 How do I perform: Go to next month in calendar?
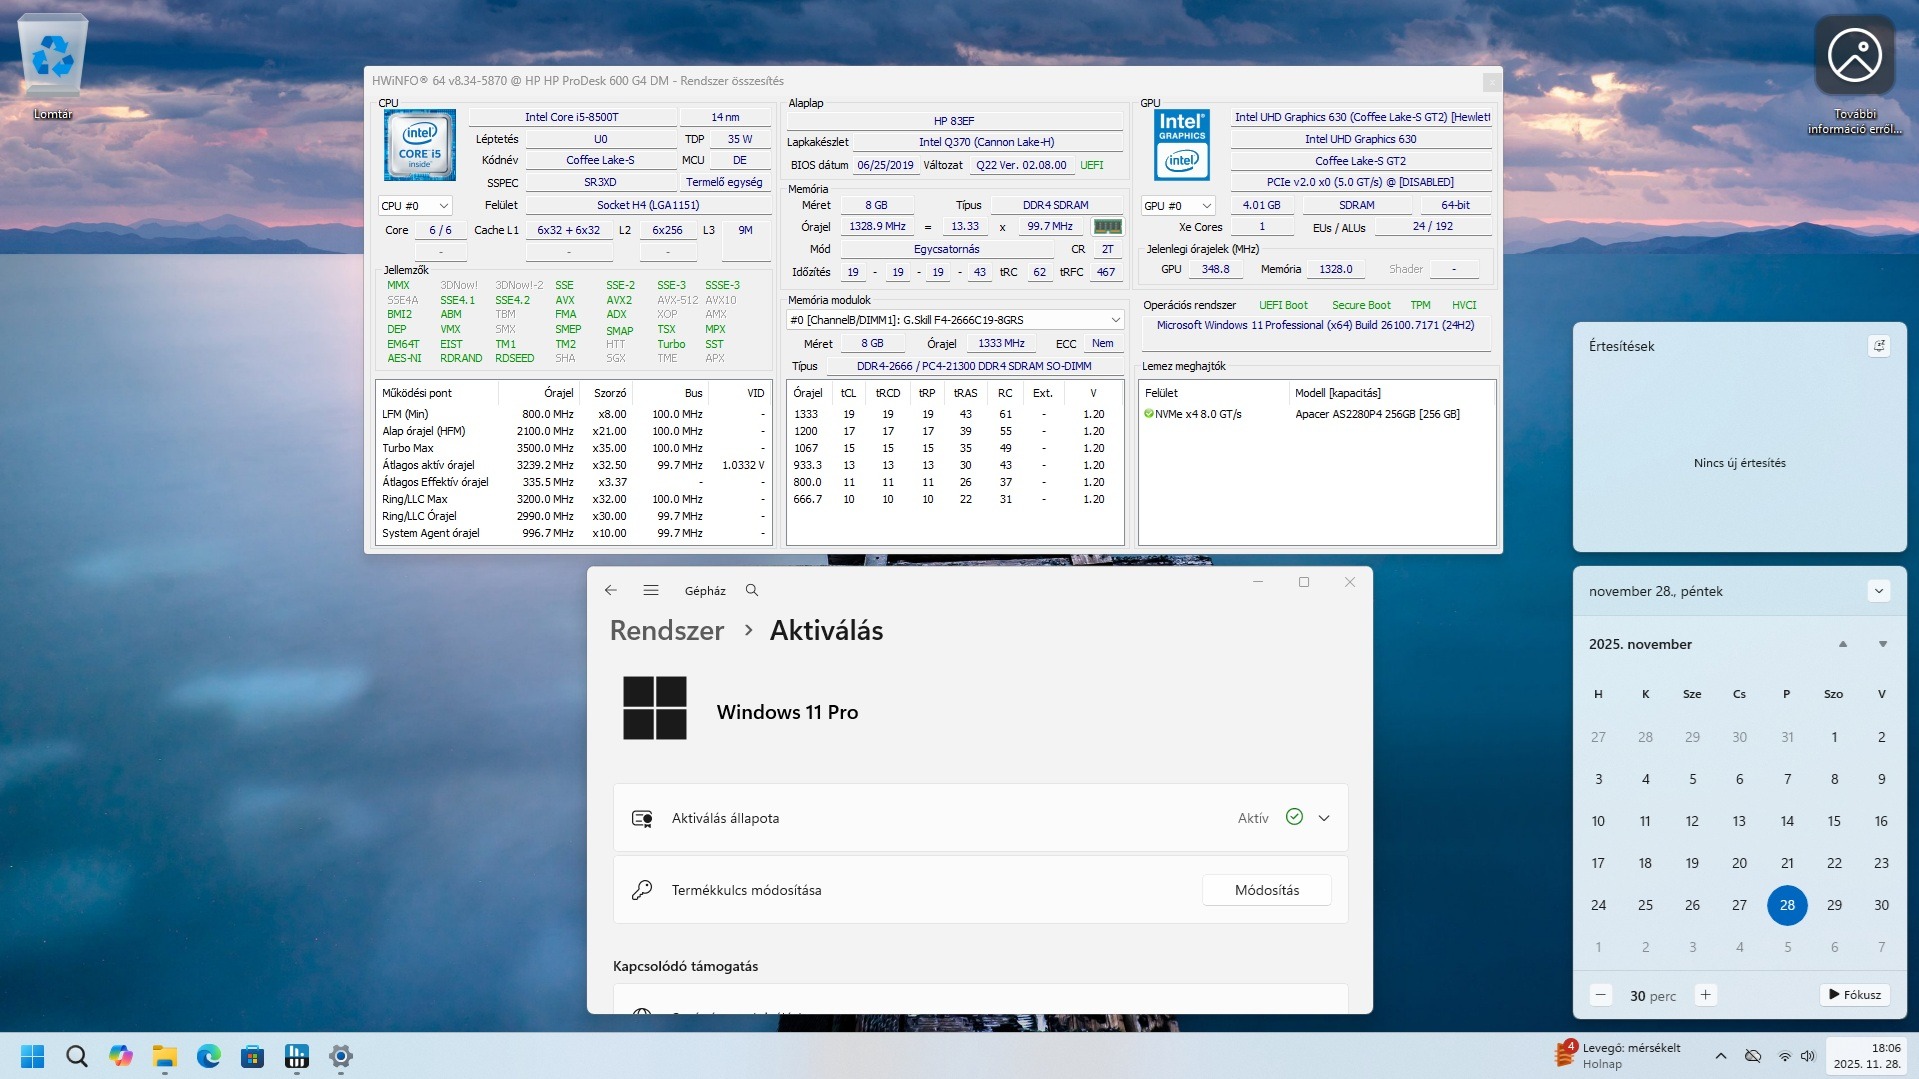pyautogui.click(x=1883, y=645)
